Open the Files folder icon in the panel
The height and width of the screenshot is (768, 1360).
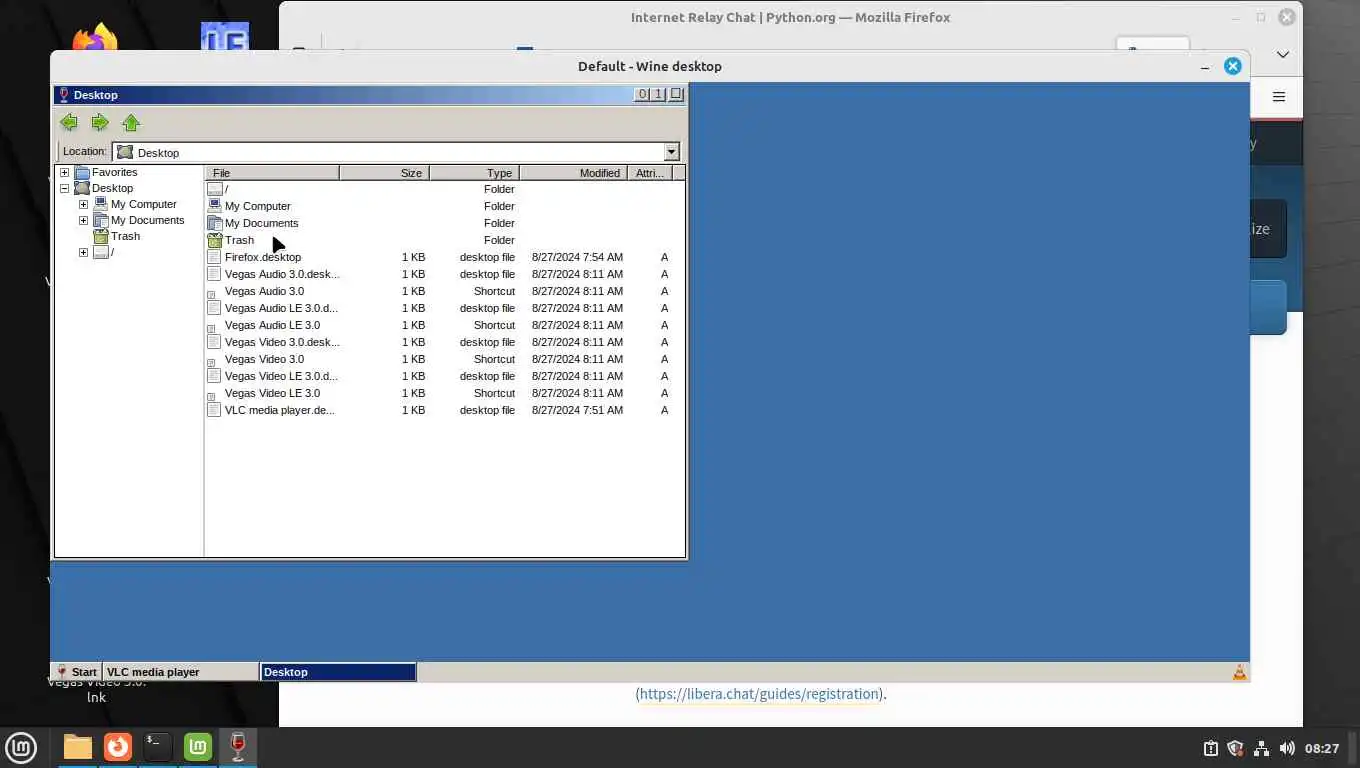coord(77,747)
